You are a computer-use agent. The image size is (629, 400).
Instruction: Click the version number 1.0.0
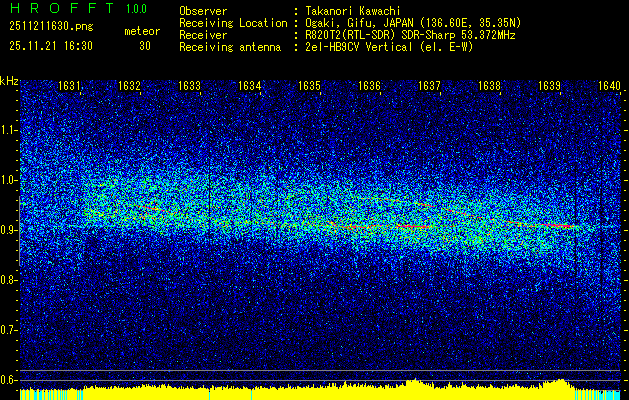tap(136, 9)
